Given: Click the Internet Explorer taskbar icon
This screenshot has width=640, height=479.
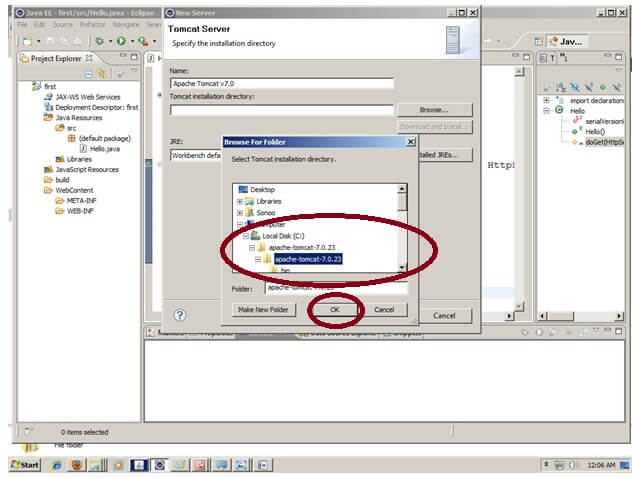Looking at the screenshot, I should (x=57, y=465).
